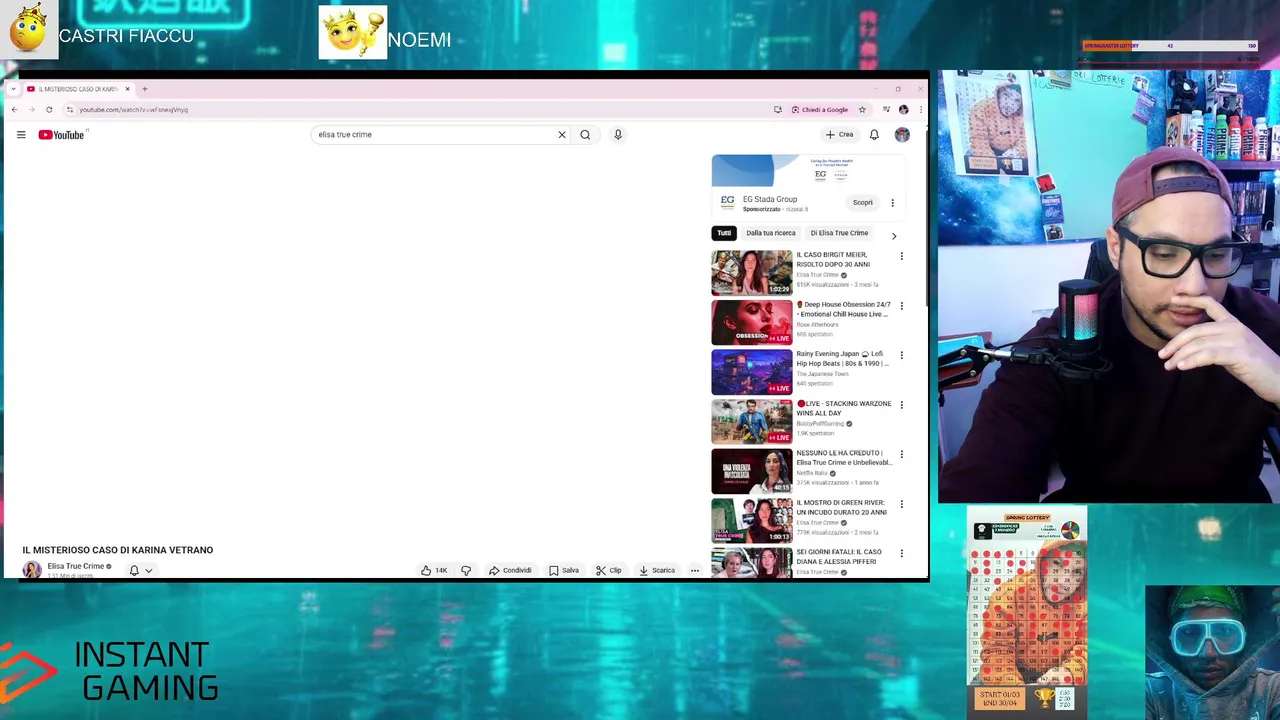
Task: Open options for the EG Stada Group ad
Action: [892, 203]
